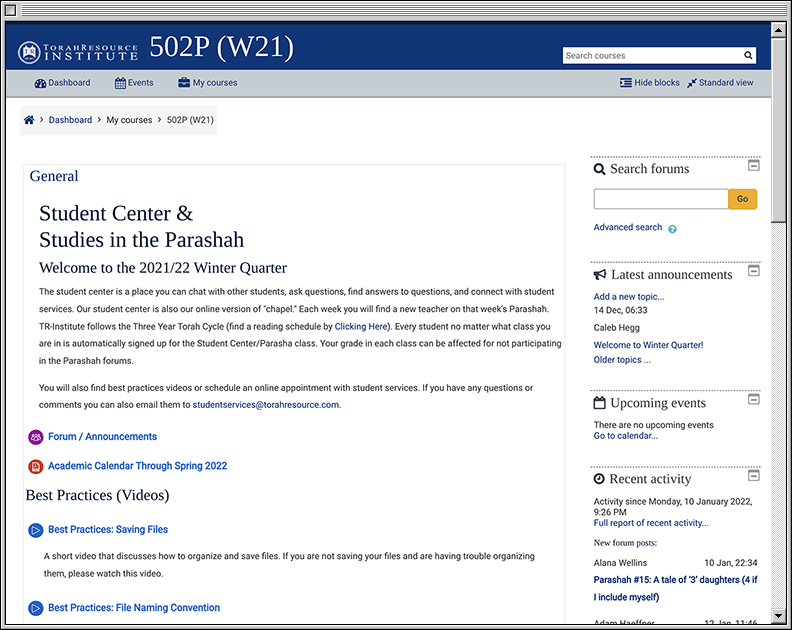Viewport: 792px width, 630px height.
Task: Click the home icon in breadcrumb
Action: [x=29, y=120]
